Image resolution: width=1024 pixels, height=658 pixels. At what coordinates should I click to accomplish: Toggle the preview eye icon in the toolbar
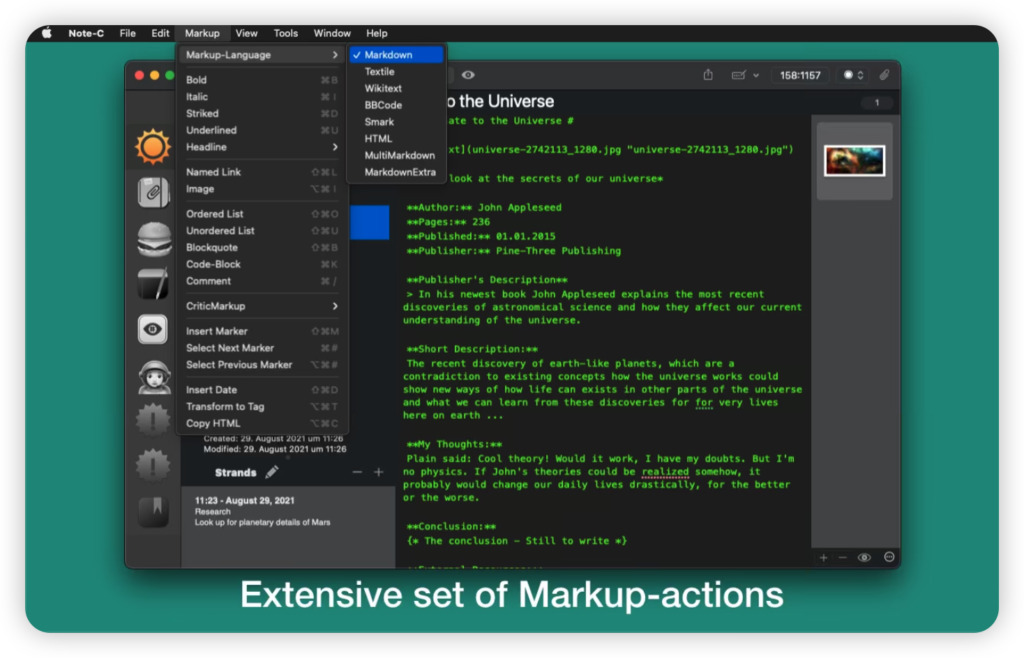point(468,74)
